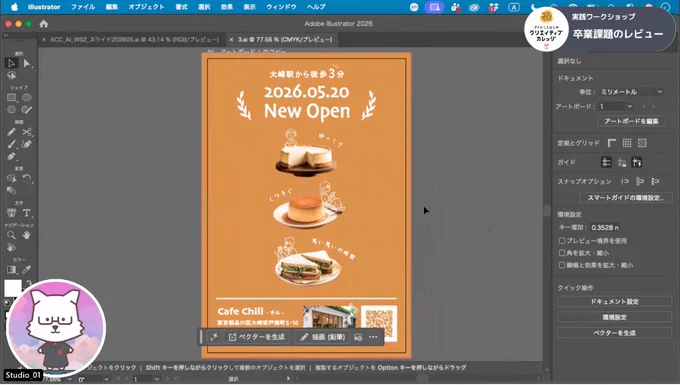Open the オブジェクト menu
This screenshot has height=385, width=680.
pos(146,7)
